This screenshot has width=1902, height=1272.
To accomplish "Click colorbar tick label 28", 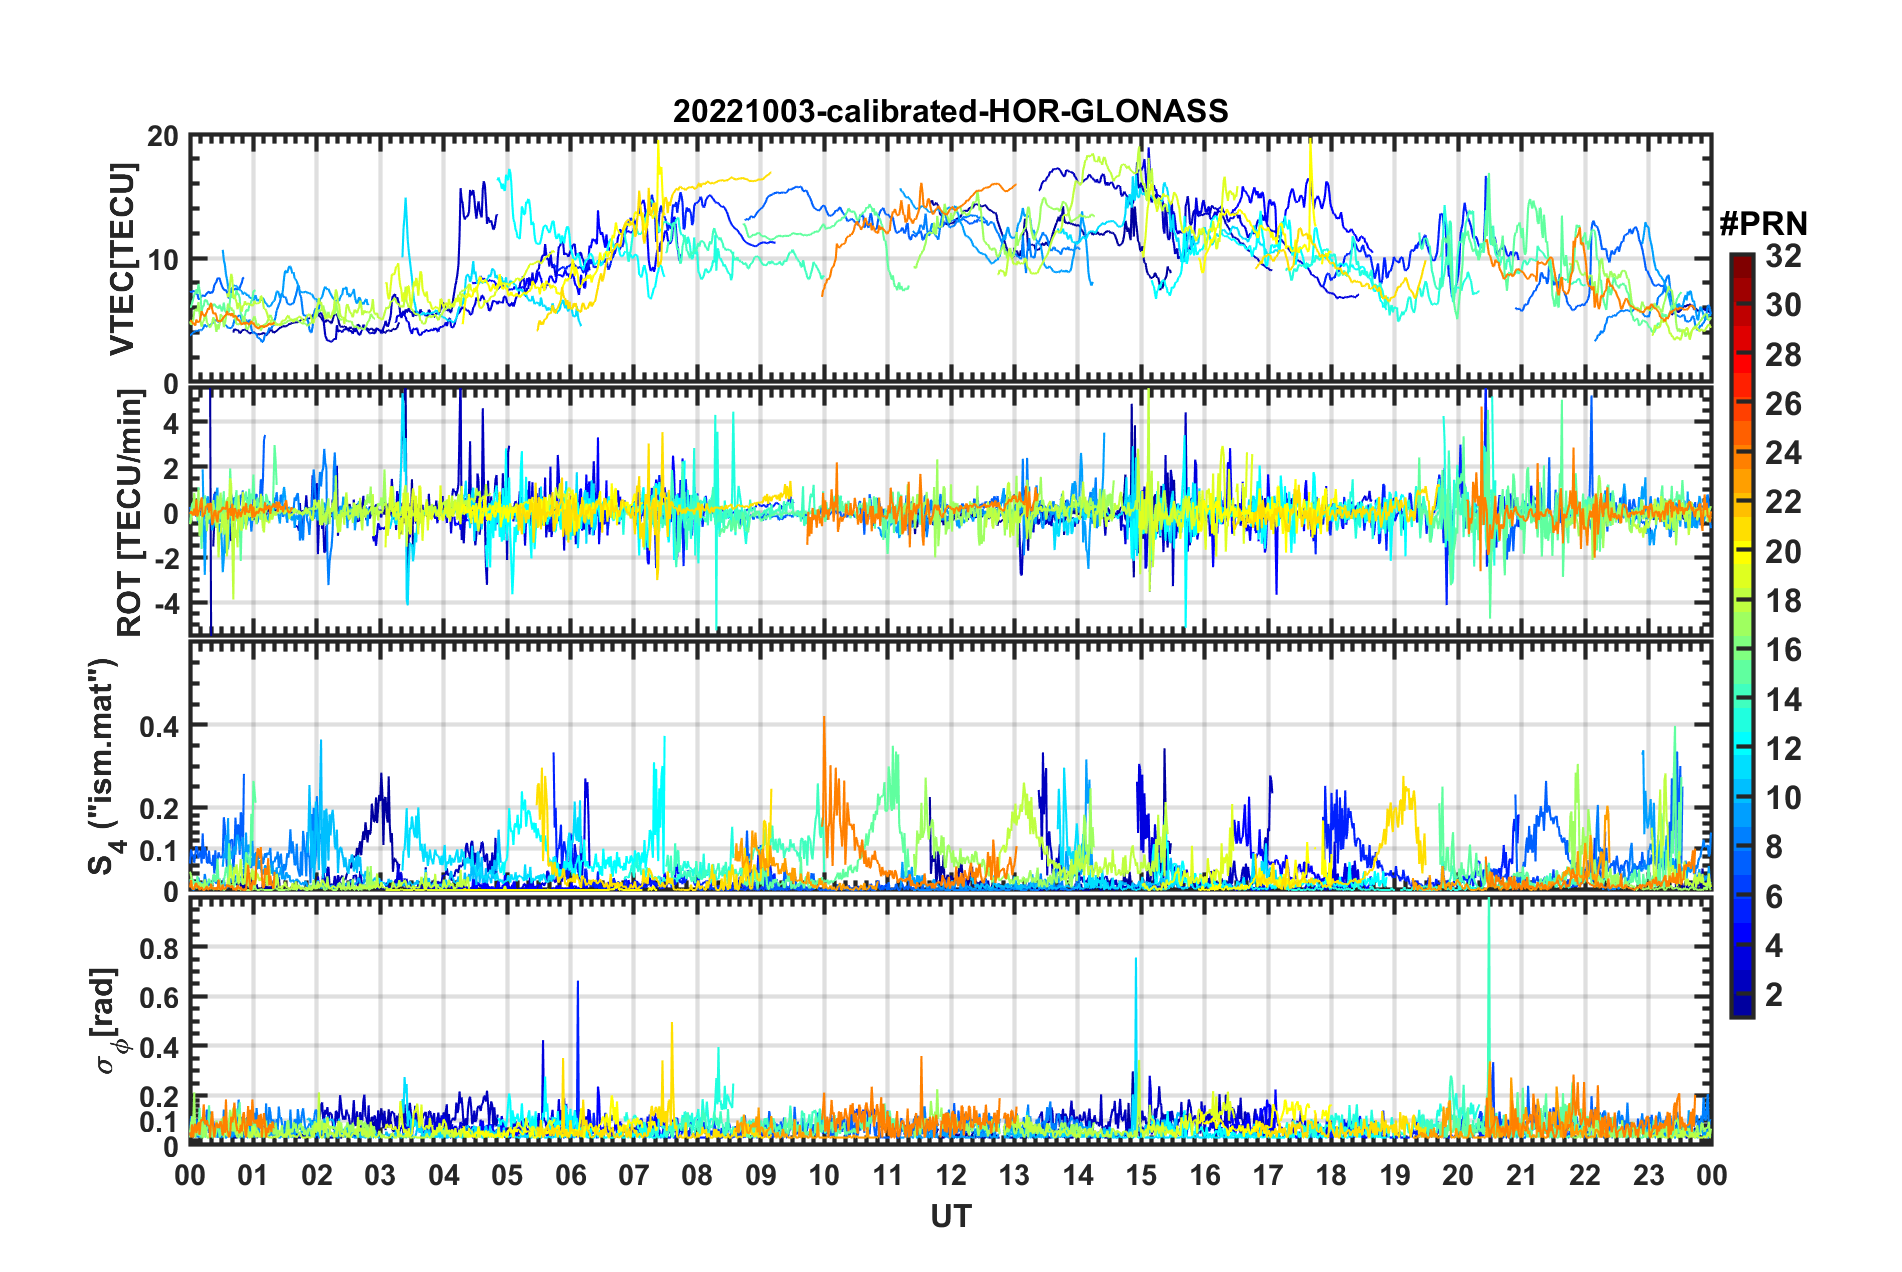I will click(1782, 355).
